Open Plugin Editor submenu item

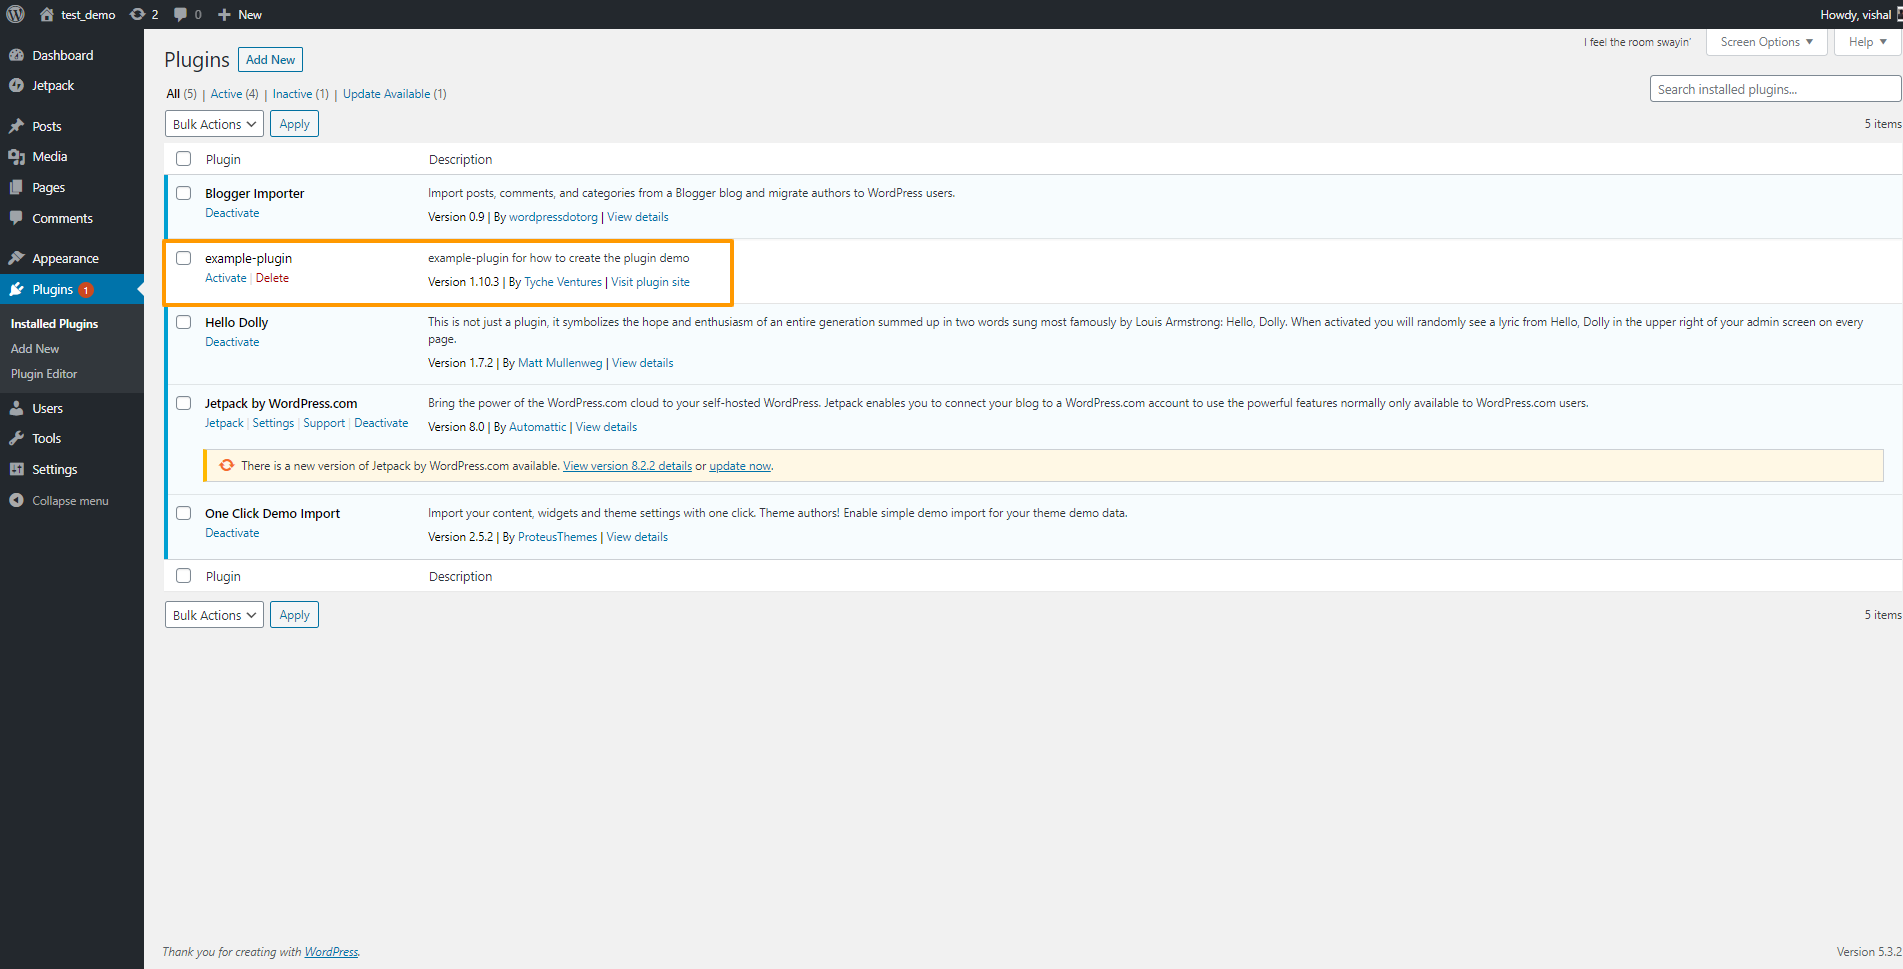coord(44,374)
